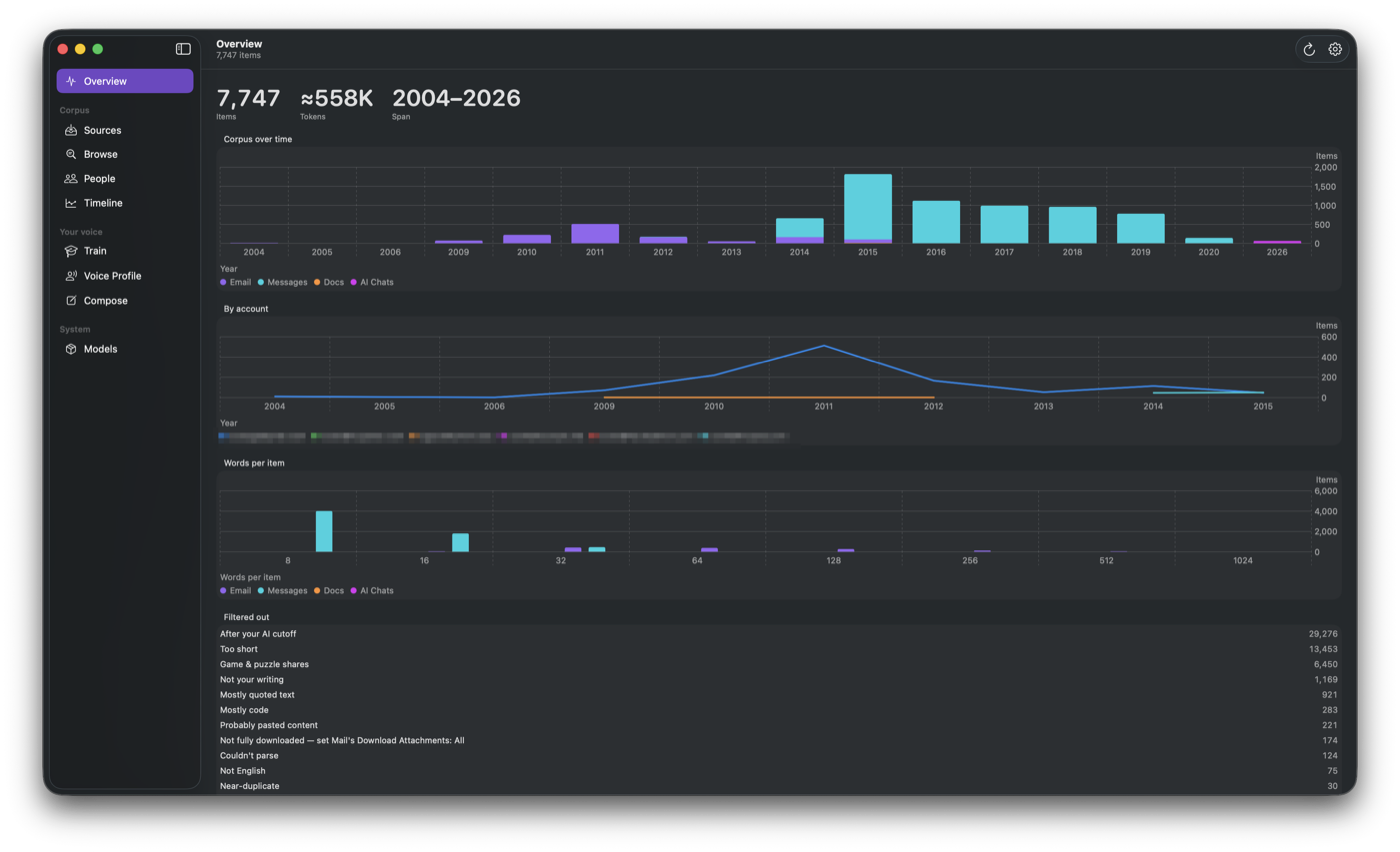Viewport: 1400px width, 852px height.
Task: Click the 2017 bar in Corpus over time
Action: coord(1004,225)
